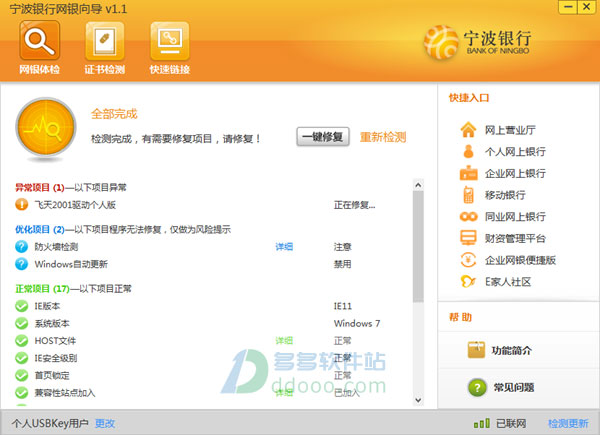Open the 个人网上银行 shortcut
Image resolution: width=600 pixels, height=435 pixels.
[x=515, y=152]
